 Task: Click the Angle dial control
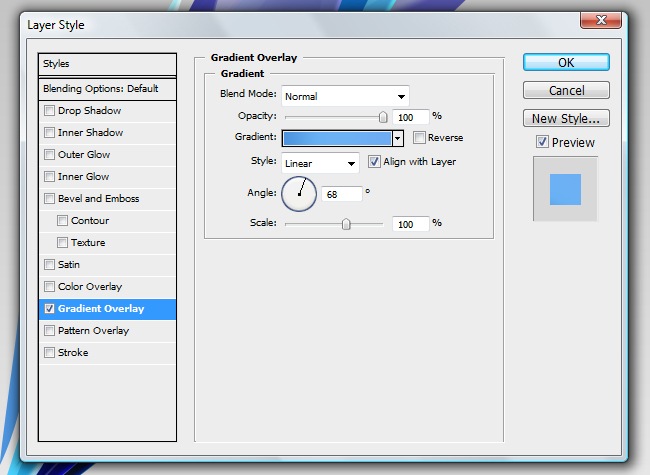pos(298,192)
